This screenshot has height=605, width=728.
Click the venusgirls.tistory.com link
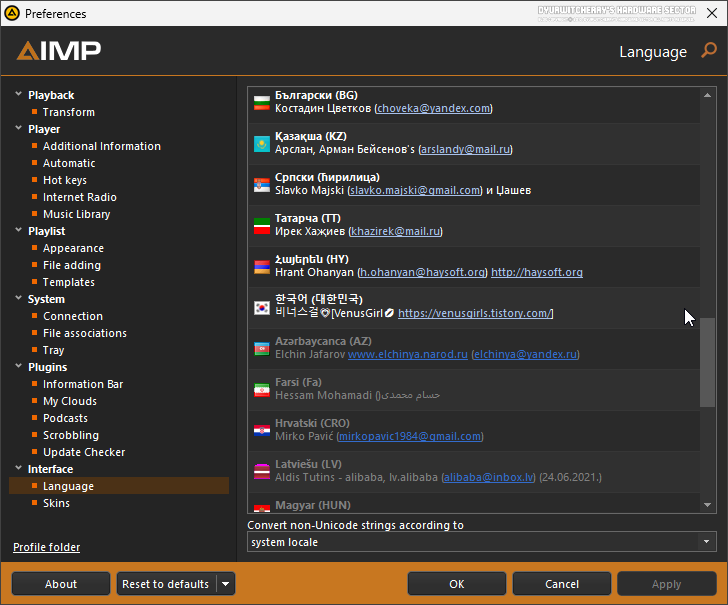tap(475, 313)
